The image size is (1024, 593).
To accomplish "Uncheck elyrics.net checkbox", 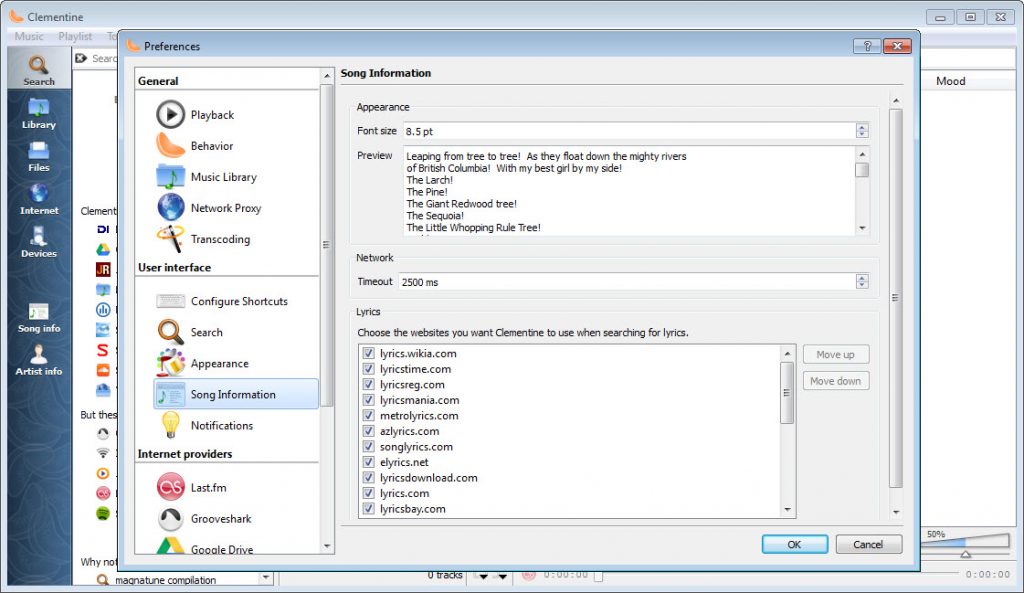I will click(368, 462).
